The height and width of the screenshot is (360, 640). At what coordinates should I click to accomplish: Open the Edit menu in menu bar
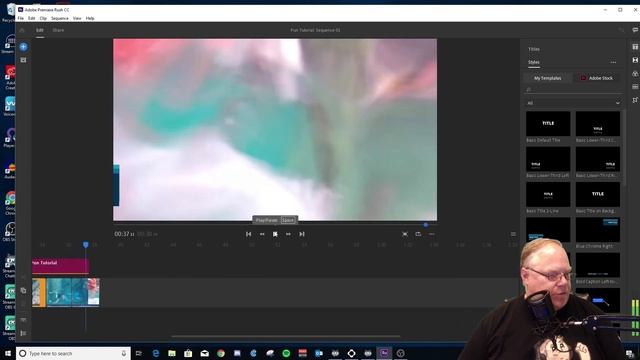click(x=31, y=18)
